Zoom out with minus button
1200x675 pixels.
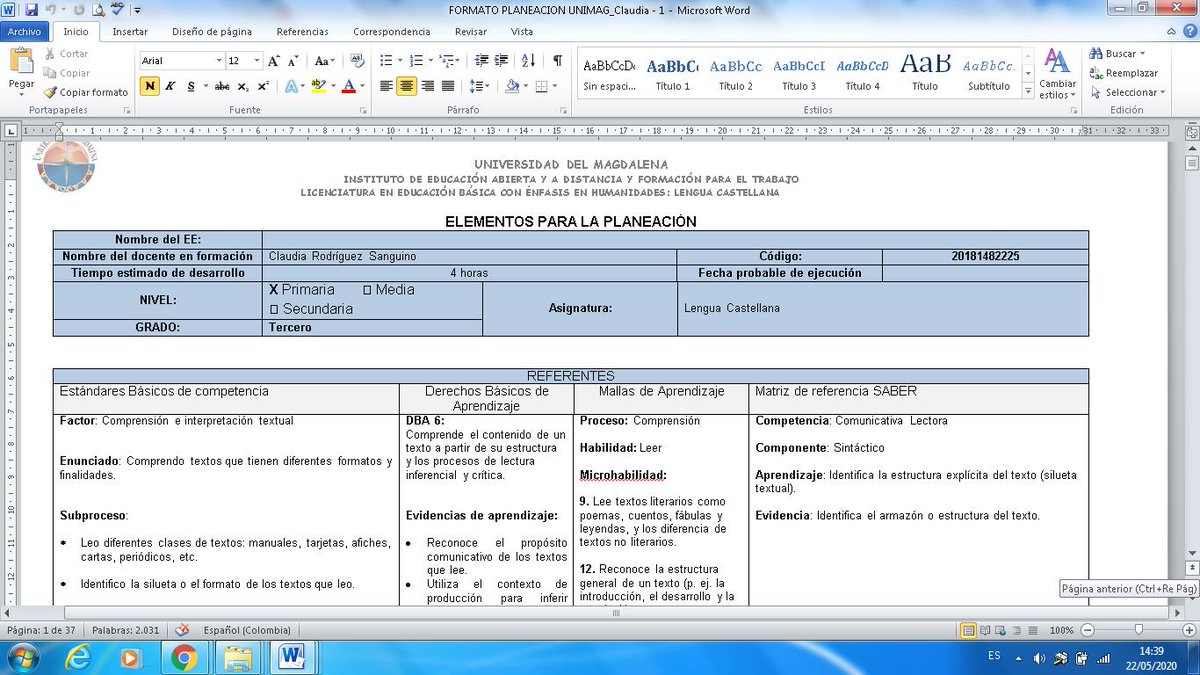click(x=1087, y=631)
